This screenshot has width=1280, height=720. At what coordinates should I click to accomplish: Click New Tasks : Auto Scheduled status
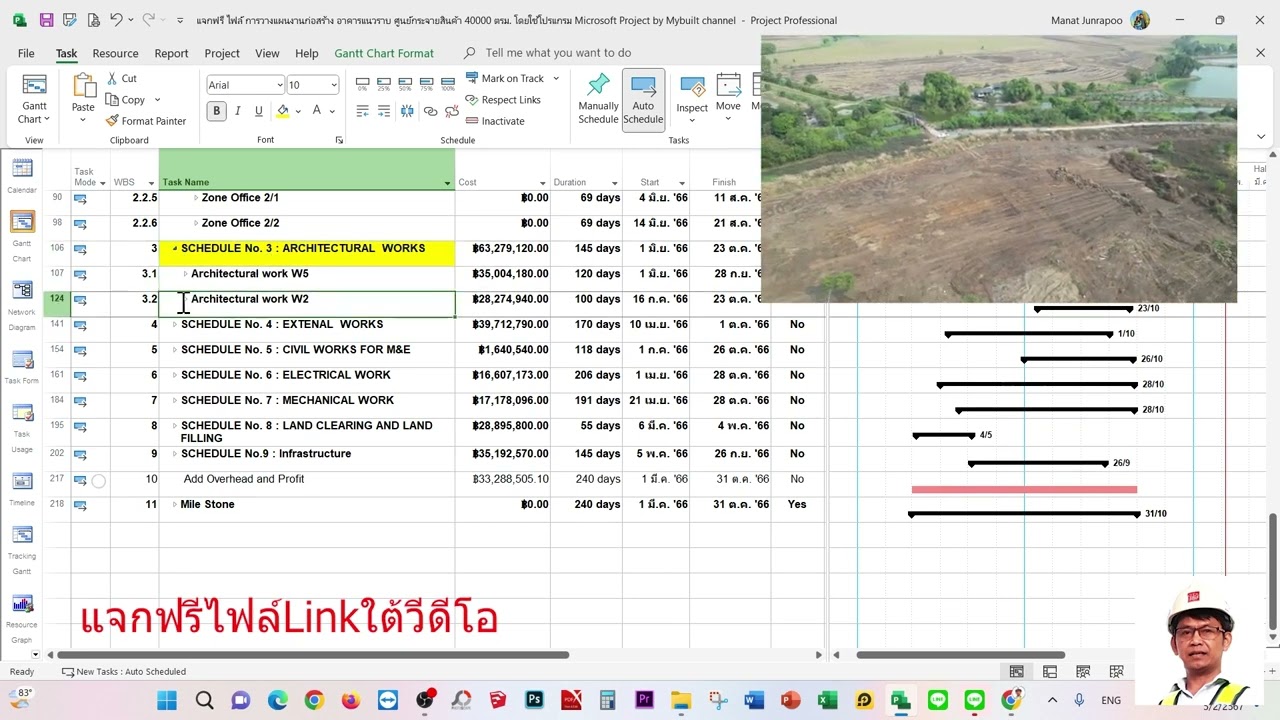pos(123,672)
